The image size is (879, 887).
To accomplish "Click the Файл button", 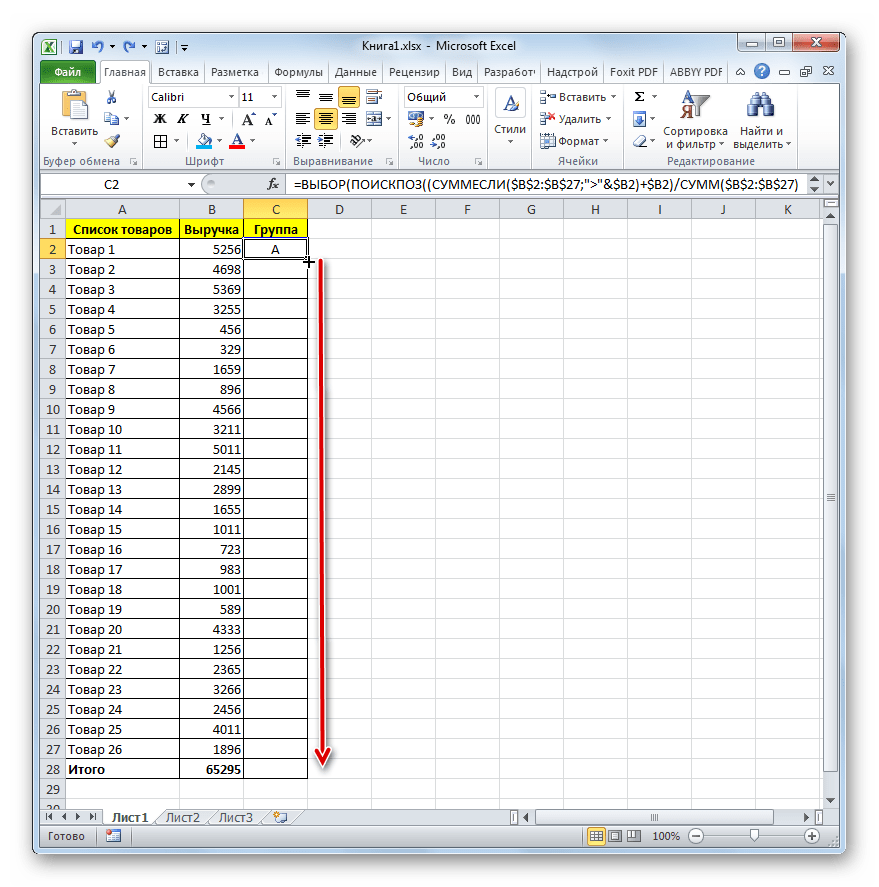I will point(67,72).
